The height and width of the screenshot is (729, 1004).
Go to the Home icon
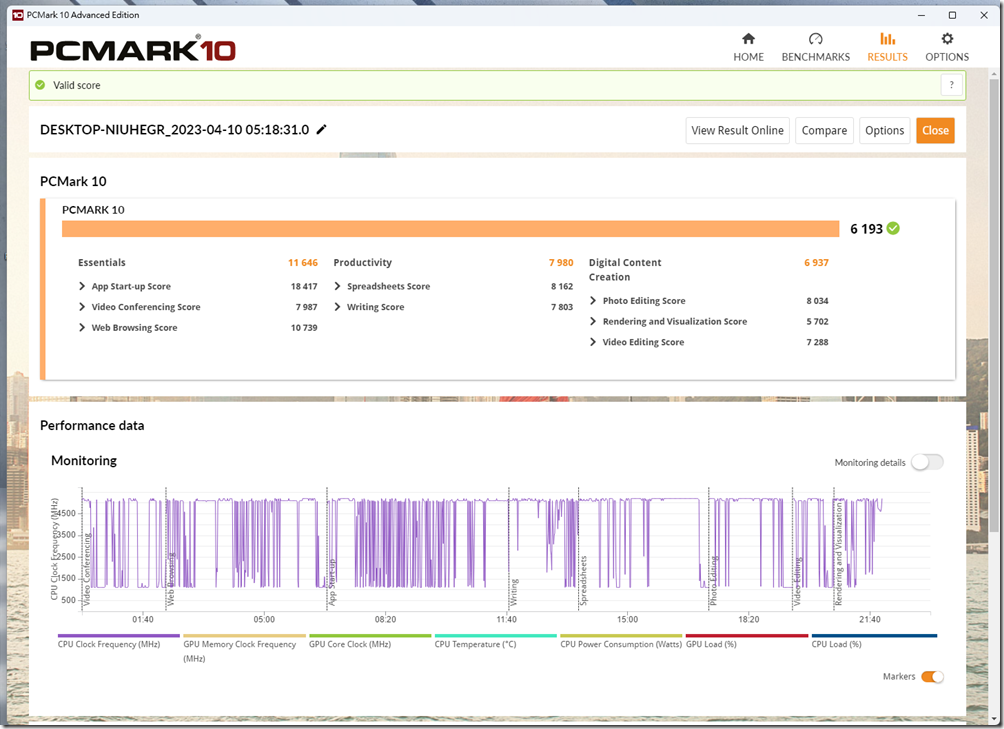(748, 39)
